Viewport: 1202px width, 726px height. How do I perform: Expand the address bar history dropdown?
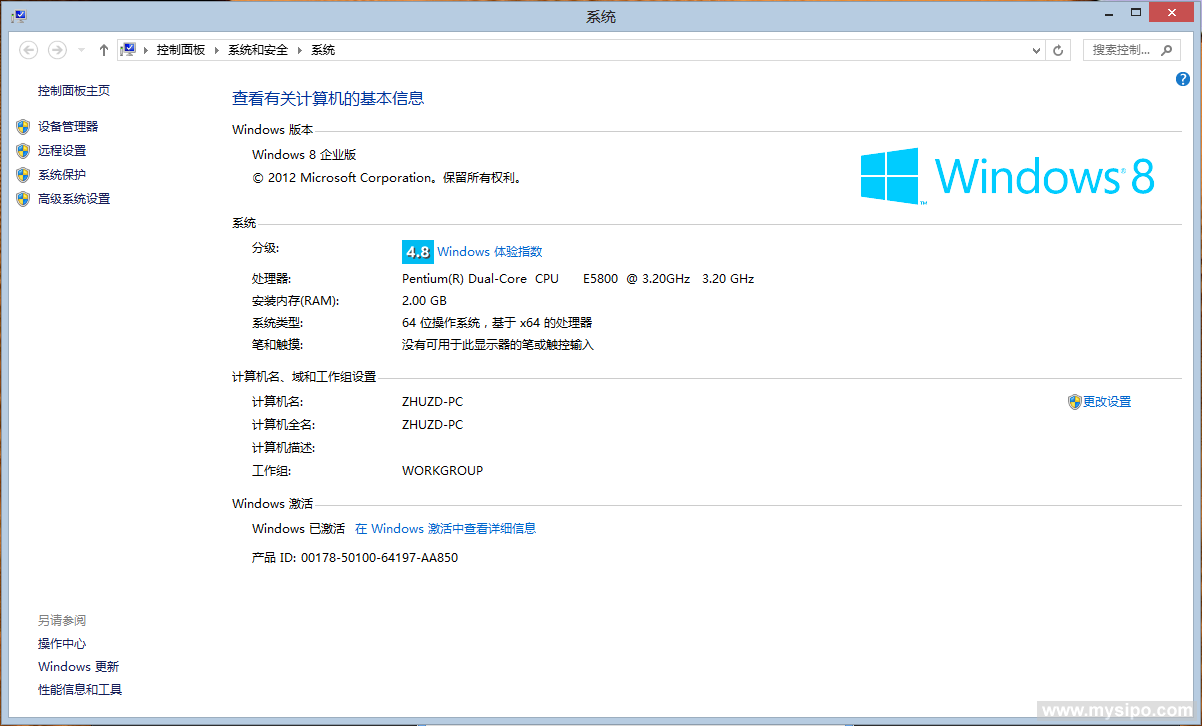click(x=1036, y=50)
